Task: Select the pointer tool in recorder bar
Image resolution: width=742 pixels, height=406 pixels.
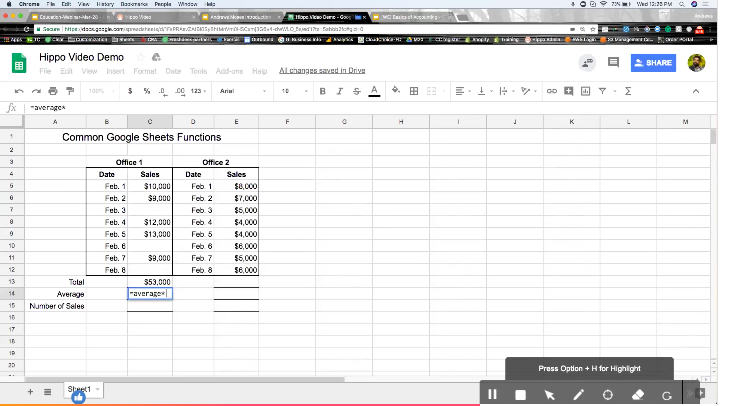Action: coord(549,395)
